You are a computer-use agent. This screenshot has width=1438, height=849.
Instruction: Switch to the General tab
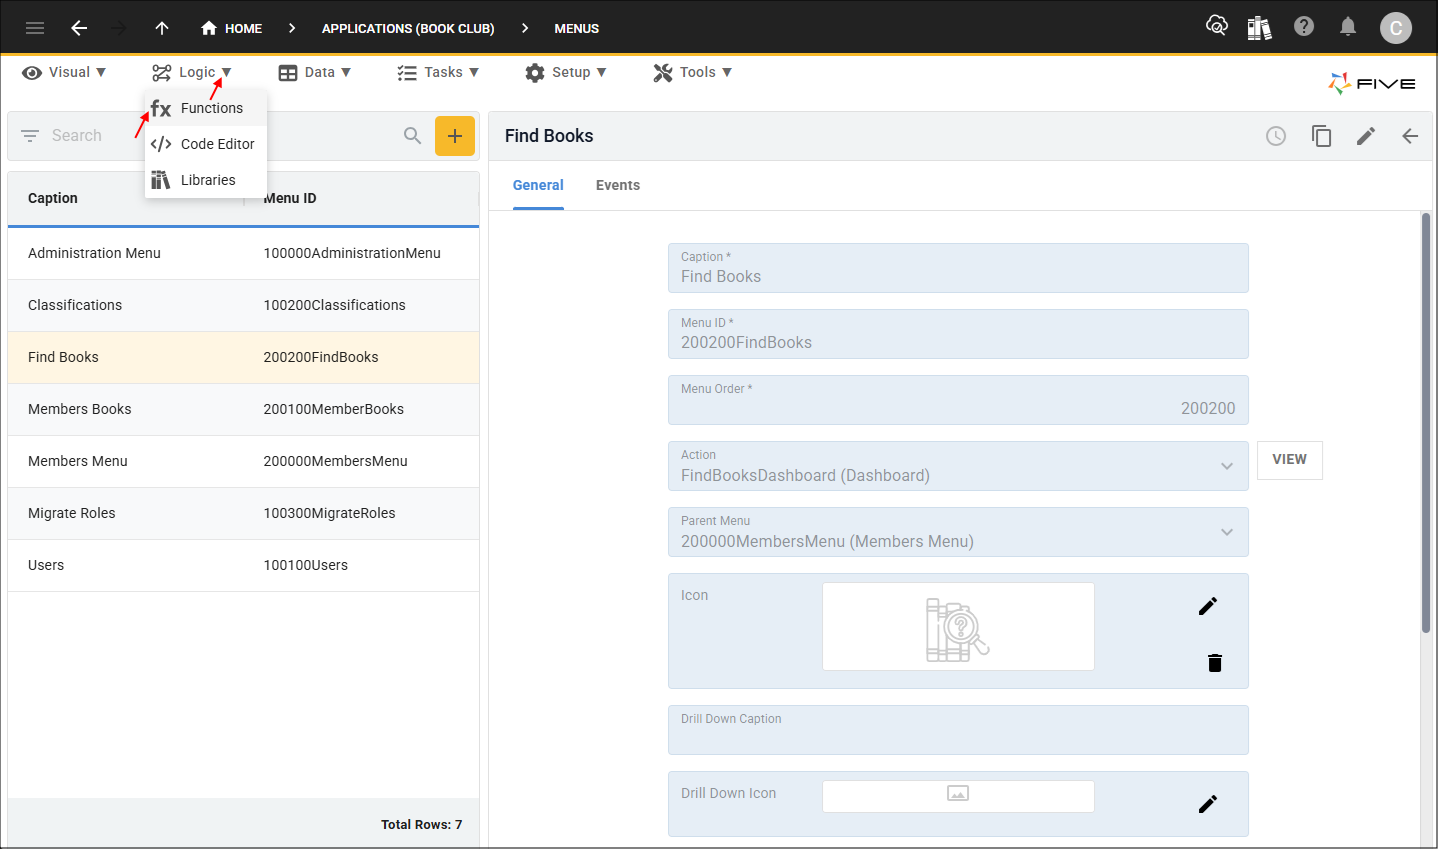(538, 185)
